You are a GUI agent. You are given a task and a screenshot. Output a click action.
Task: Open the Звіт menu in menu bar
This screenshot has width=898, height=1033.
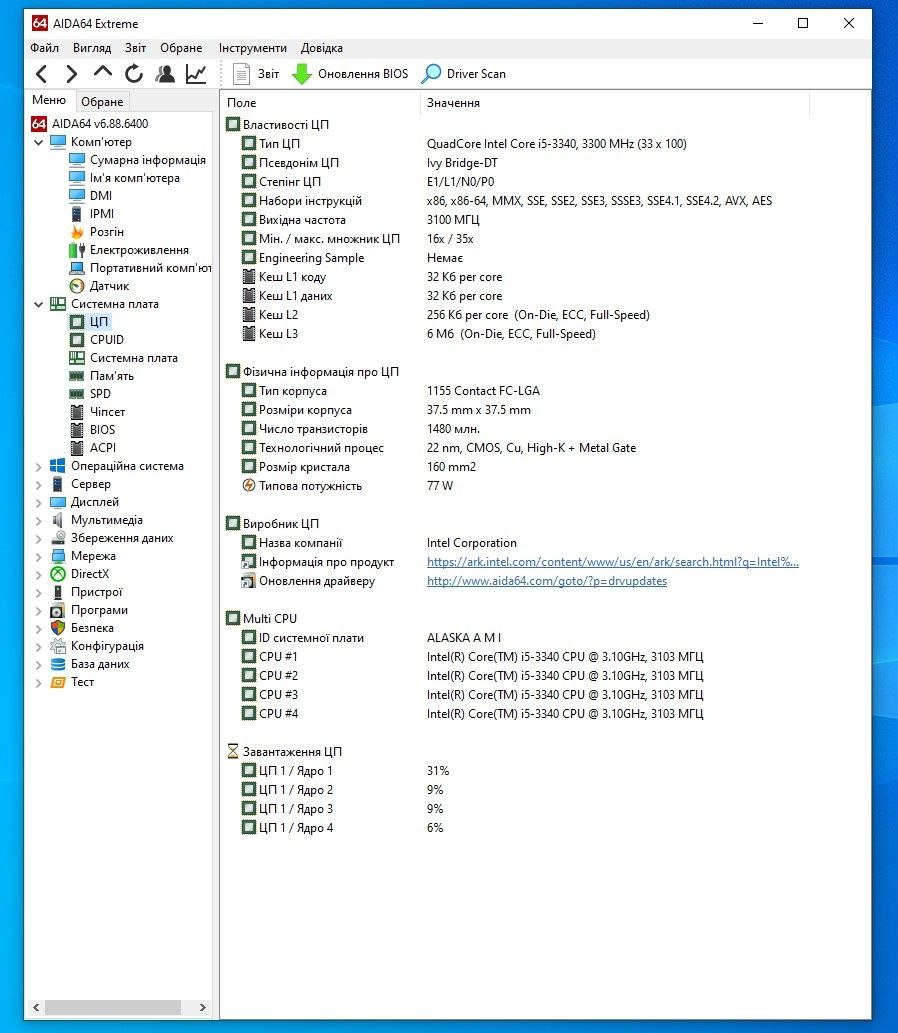[x=135, y=48]
